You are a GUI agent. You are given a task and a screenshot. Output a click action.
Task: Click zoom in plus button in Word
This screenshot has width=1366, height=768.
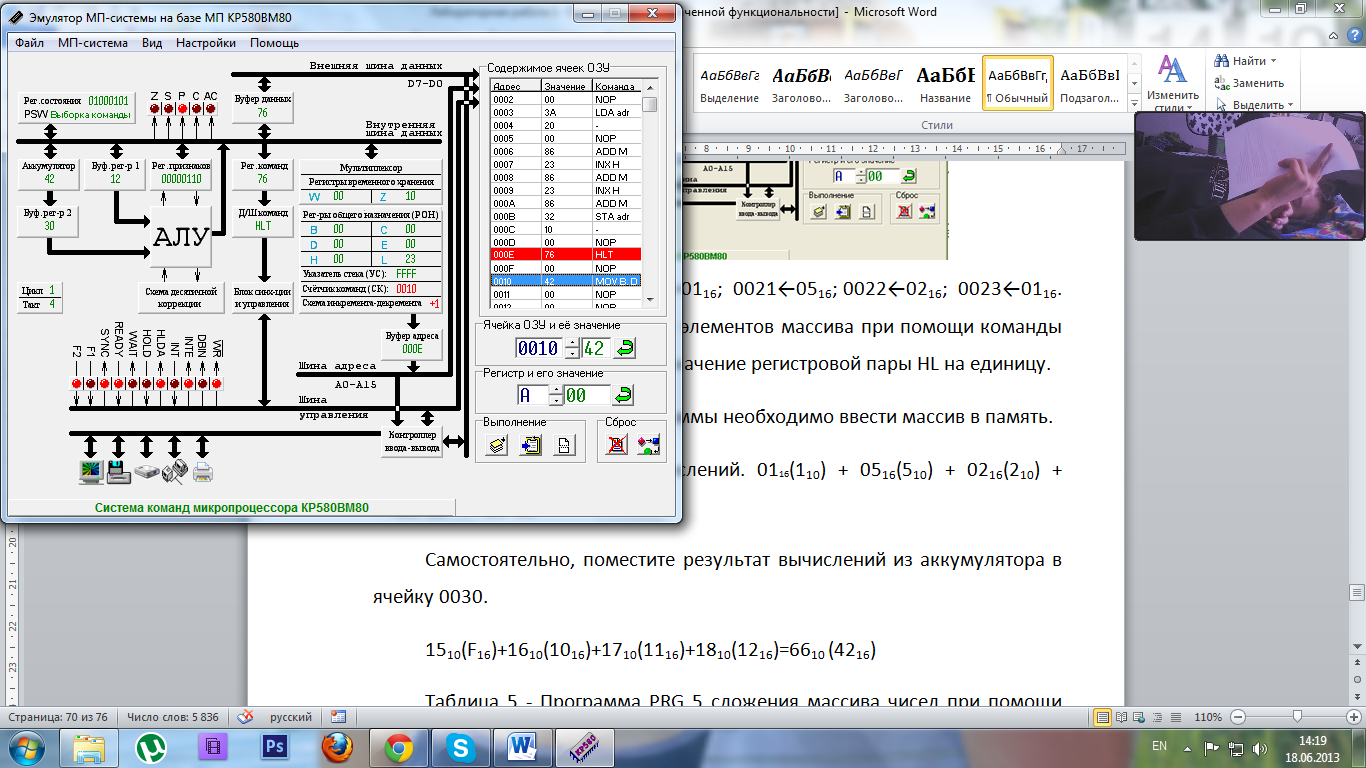click(x=1354, y=717)
